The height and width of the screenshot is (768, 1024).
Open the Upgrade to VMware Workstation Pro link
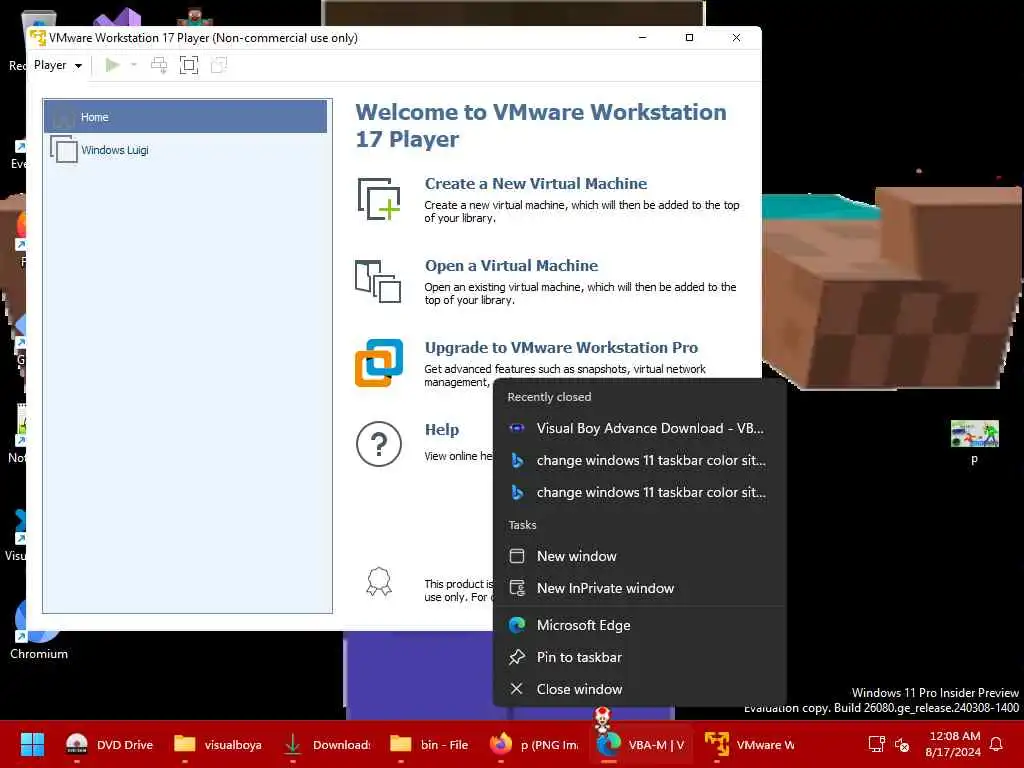click(x=561, y=347)
